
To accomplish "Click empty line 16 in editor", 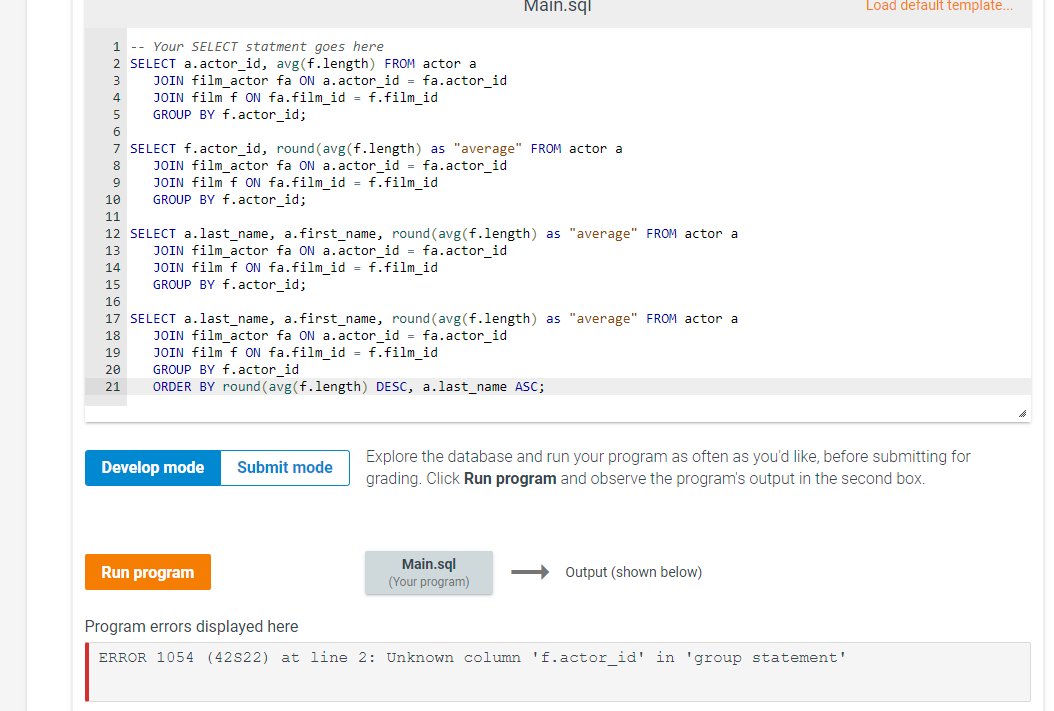I will 578,302.
